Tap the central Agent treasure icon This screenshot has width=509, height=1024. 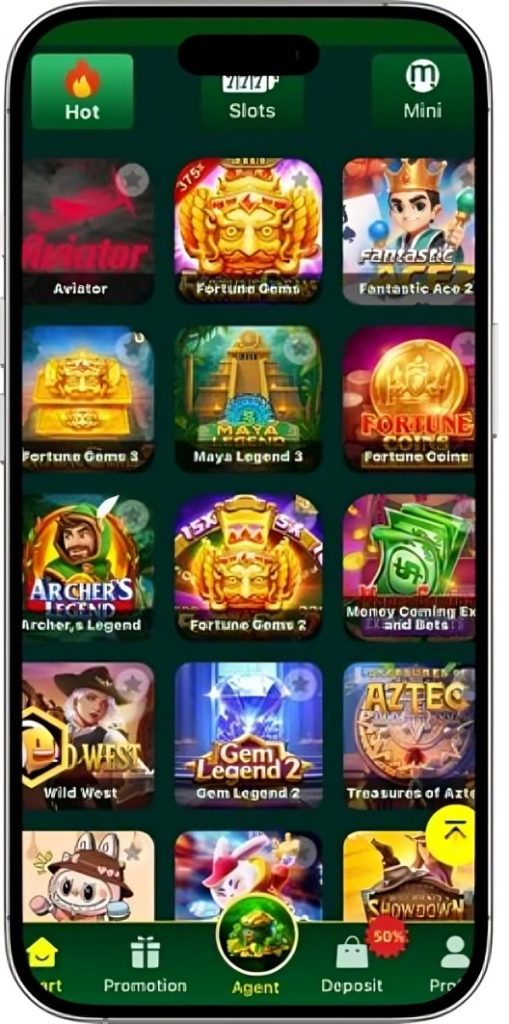[x=256, y=934]
